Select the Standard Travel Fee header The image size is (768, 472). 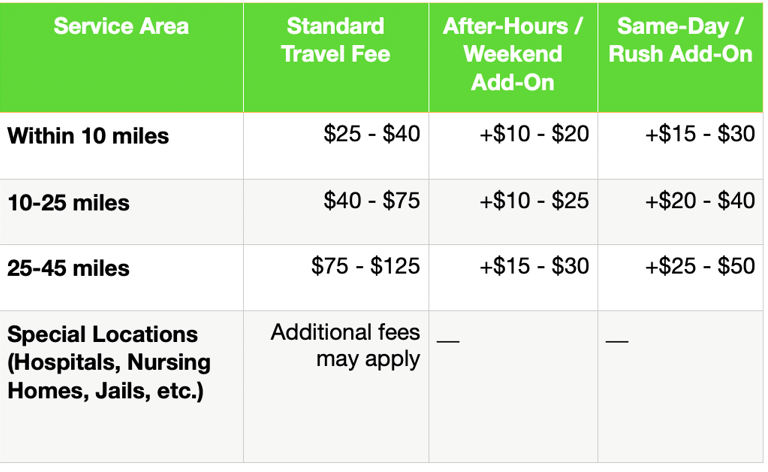(336, 58)
